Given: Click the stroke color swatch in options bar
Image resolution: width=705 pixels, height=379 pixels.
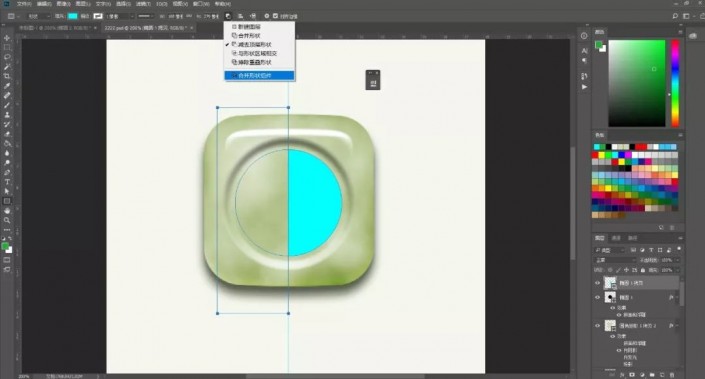Looking at the screenshot, I should coord(98,16).
